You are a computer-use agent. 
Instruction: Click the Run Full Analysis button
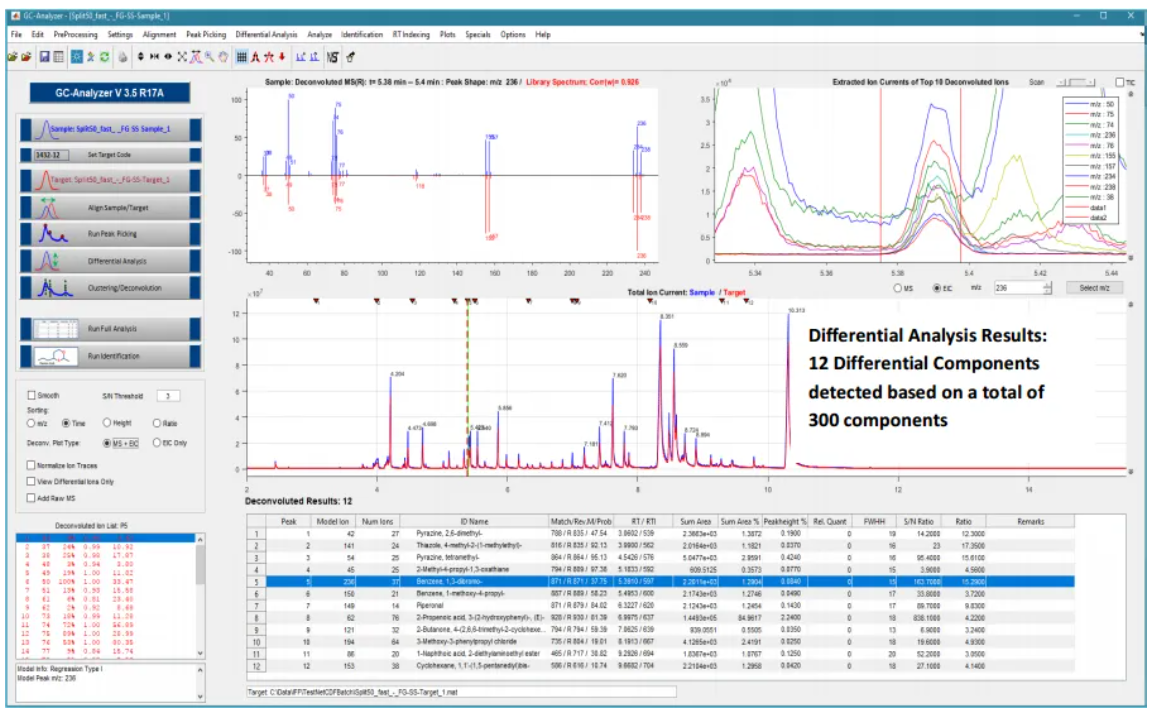click(x=110, y=329)
